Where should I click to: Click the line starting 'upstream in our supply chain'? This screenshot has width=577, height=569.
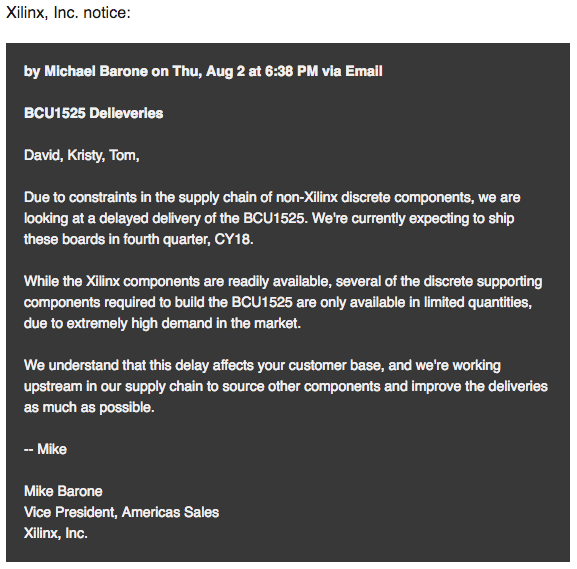coord(286,386)
